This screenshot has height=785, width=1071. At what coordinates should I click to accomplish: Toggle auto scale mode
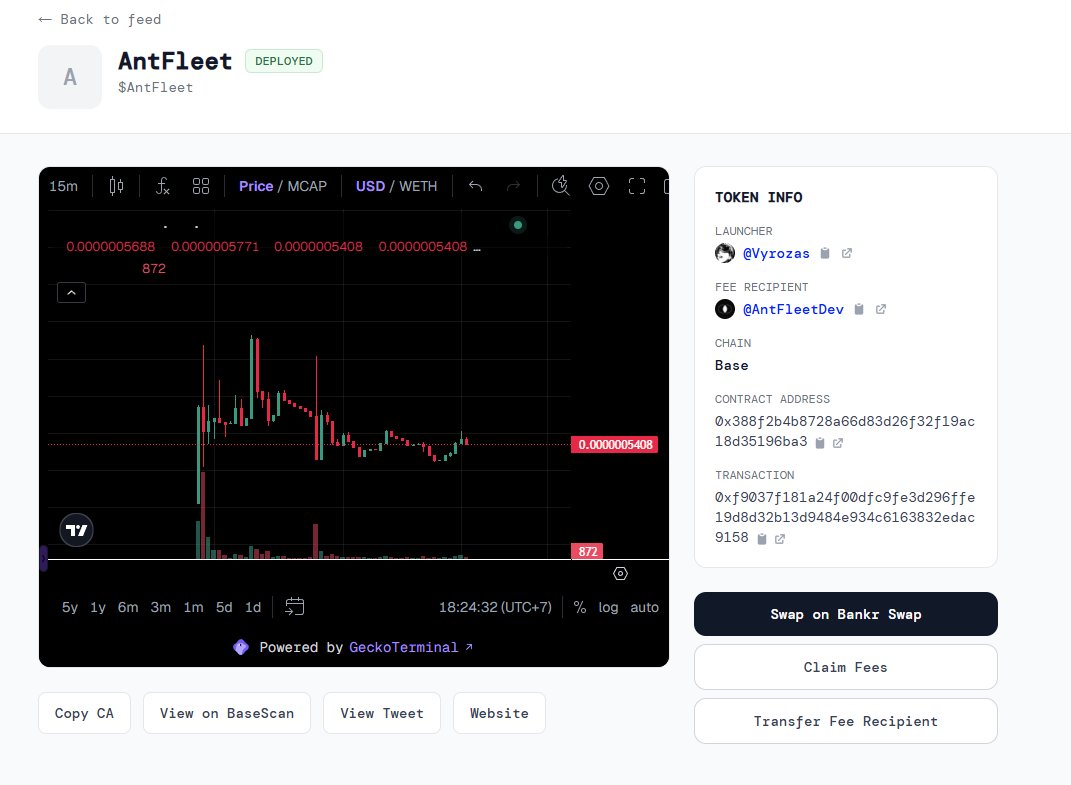(x=644, y=607)
